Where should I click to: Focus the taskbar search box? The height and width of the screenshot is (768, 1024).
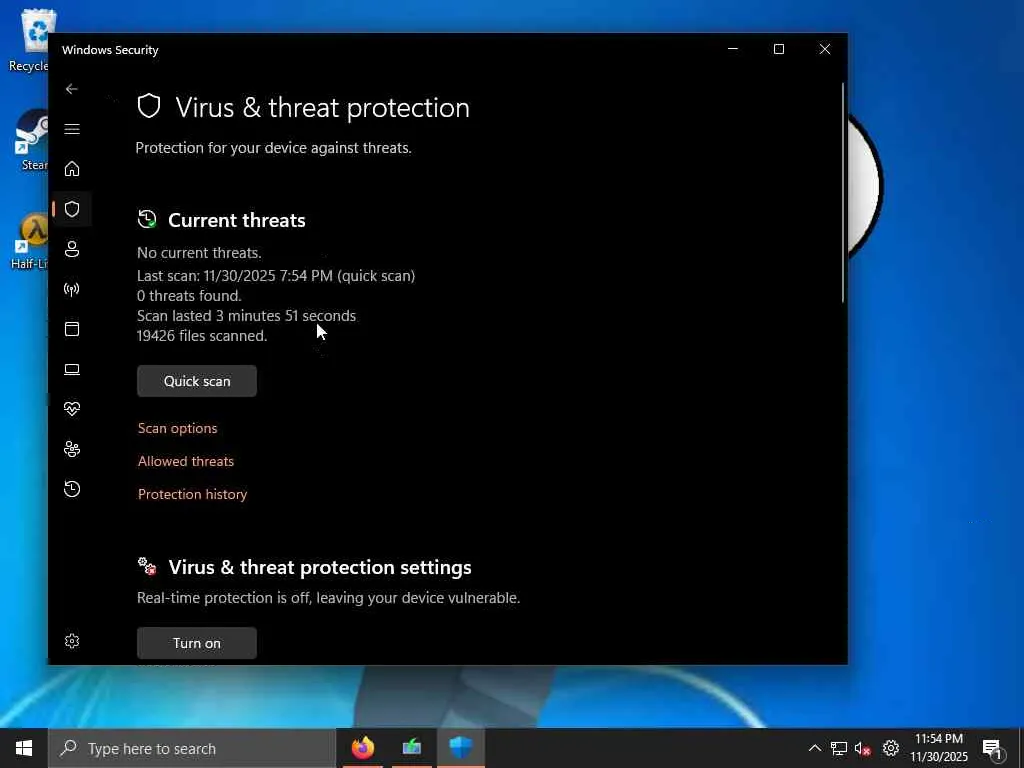tap(191, 748)
